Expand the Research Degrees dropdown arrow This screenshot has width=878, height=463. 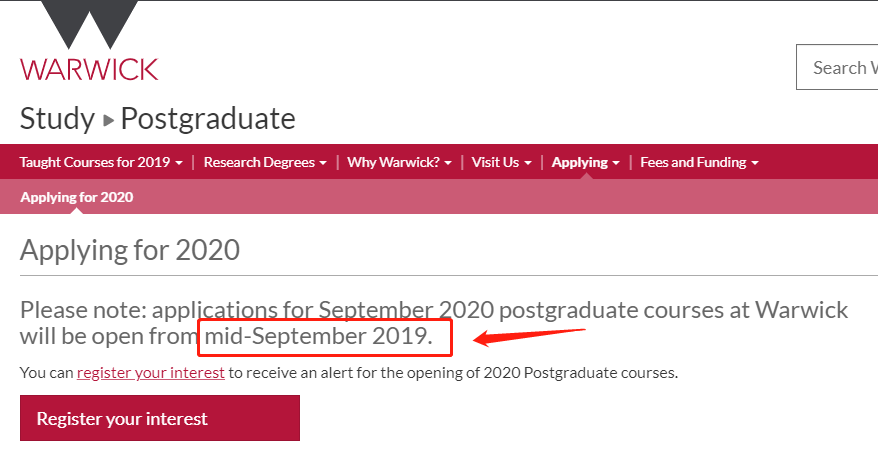tap(323, 163)
